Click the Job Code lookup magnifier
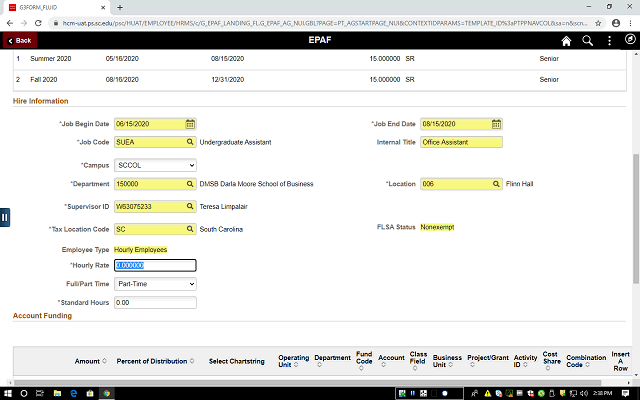The height and width of the screenshot is (400, 640). pos(190,143)
